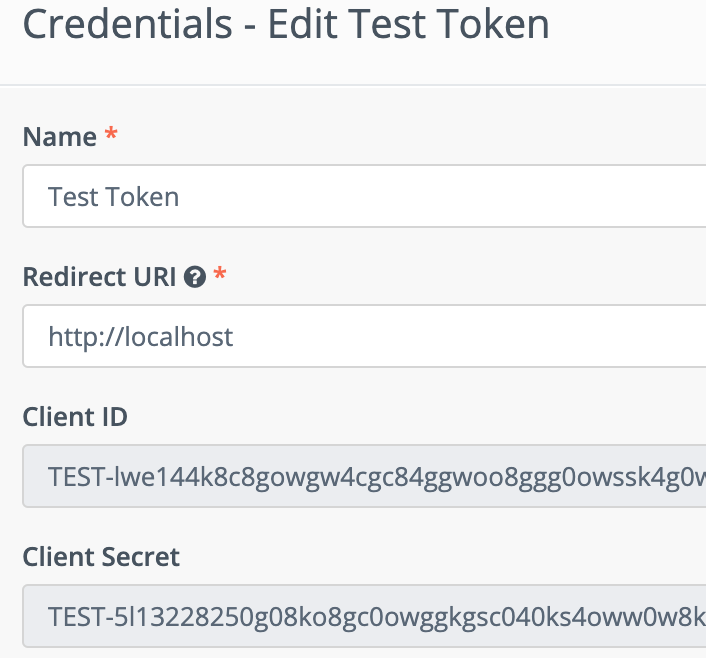Focus the Redirect URI input field
706x658 pixels.
pyautogui.click(x=364, y=336)
